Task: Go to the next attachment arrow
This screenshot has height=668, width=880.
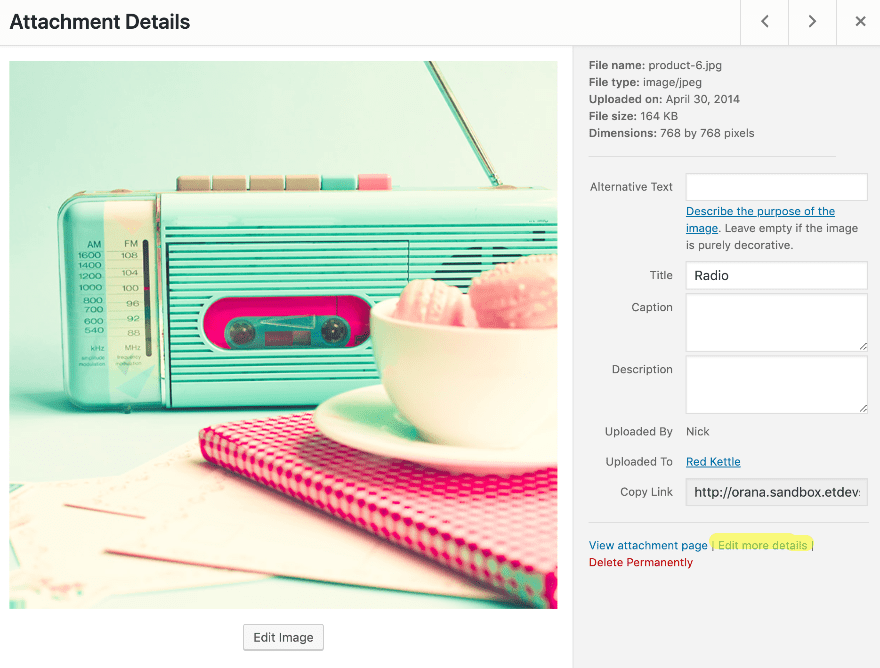Action: 812,22
